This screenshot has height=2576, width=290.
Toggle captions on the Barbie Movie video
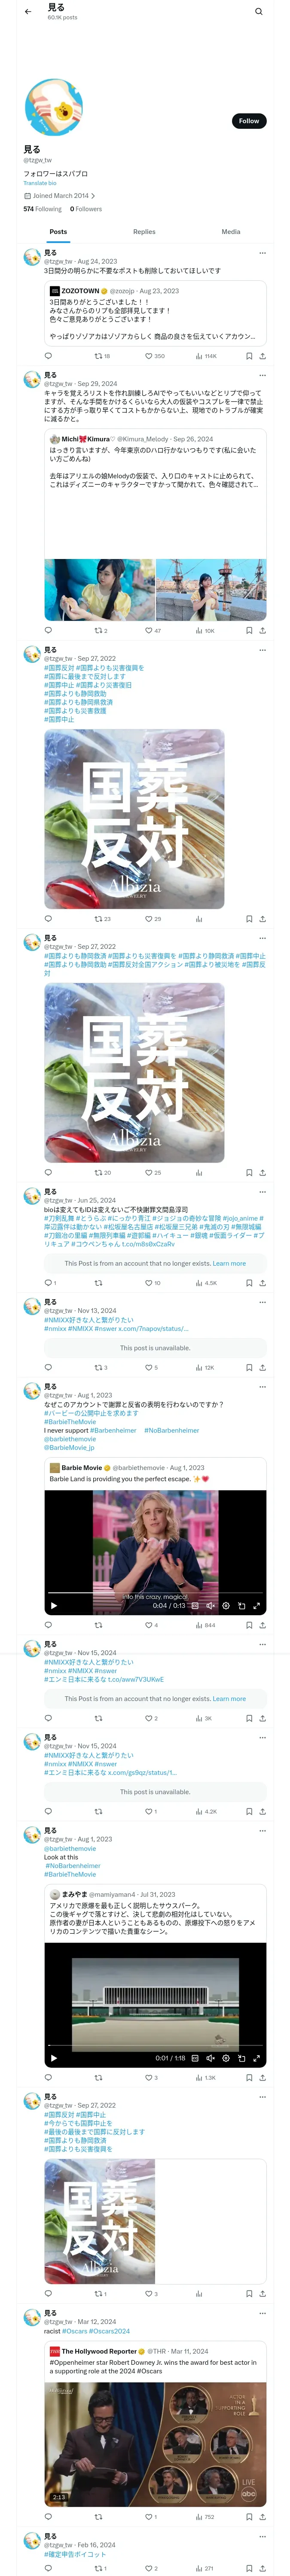[x=195, y=1606]
